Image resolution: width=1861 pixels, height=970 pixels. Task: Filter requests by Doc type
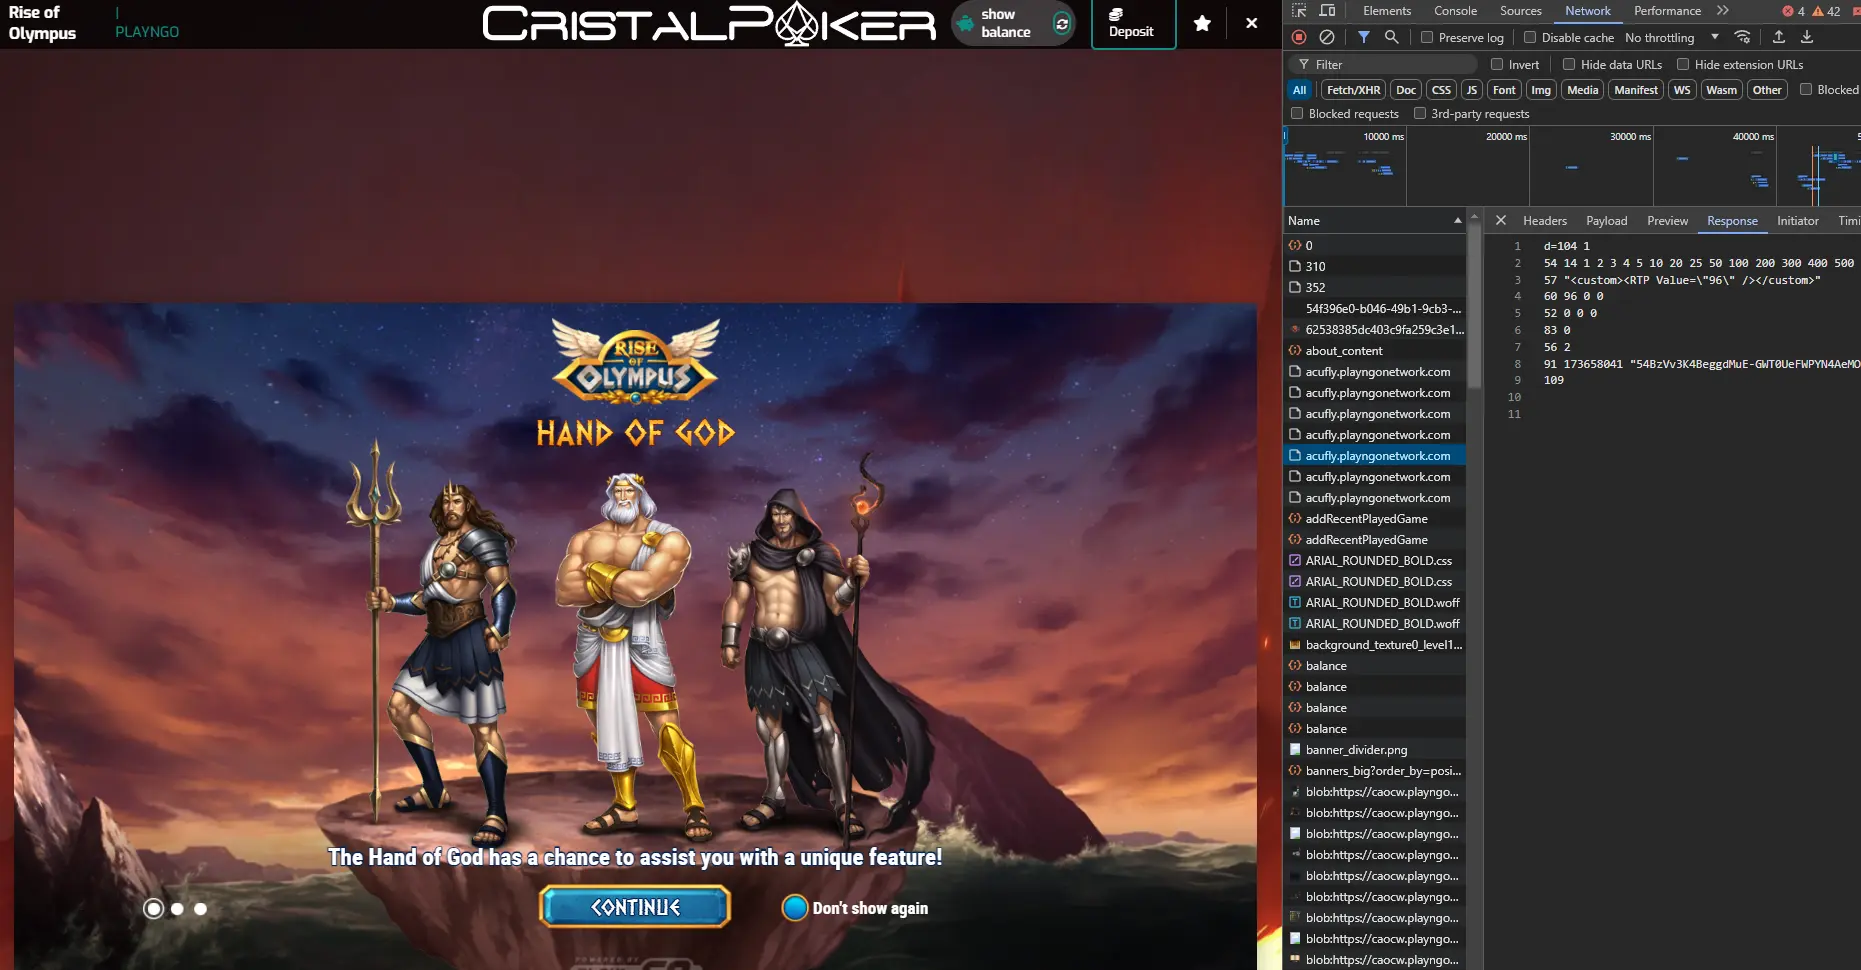1406,89
